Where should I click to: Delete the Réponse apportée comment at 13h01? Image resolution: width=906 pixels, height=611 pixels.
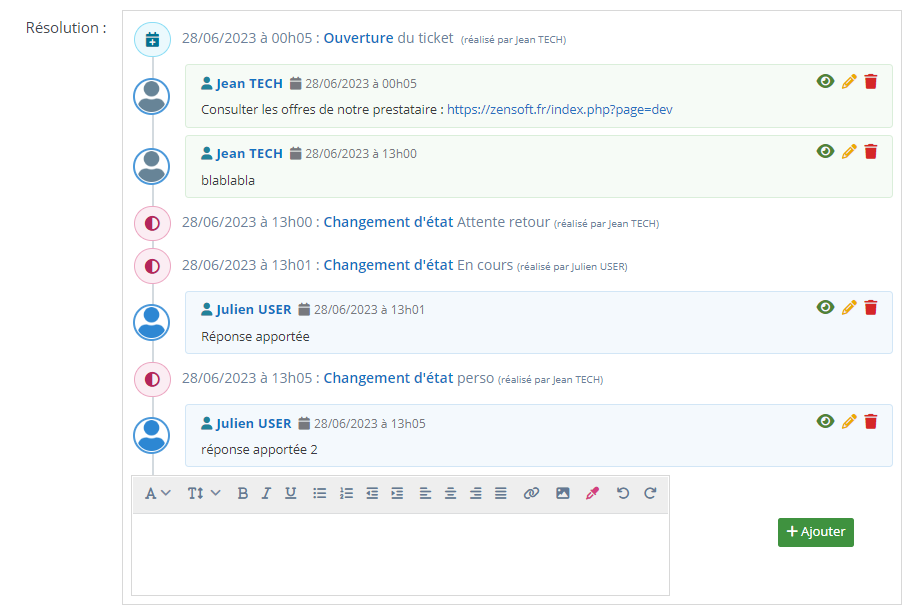[x=871, y=308]
